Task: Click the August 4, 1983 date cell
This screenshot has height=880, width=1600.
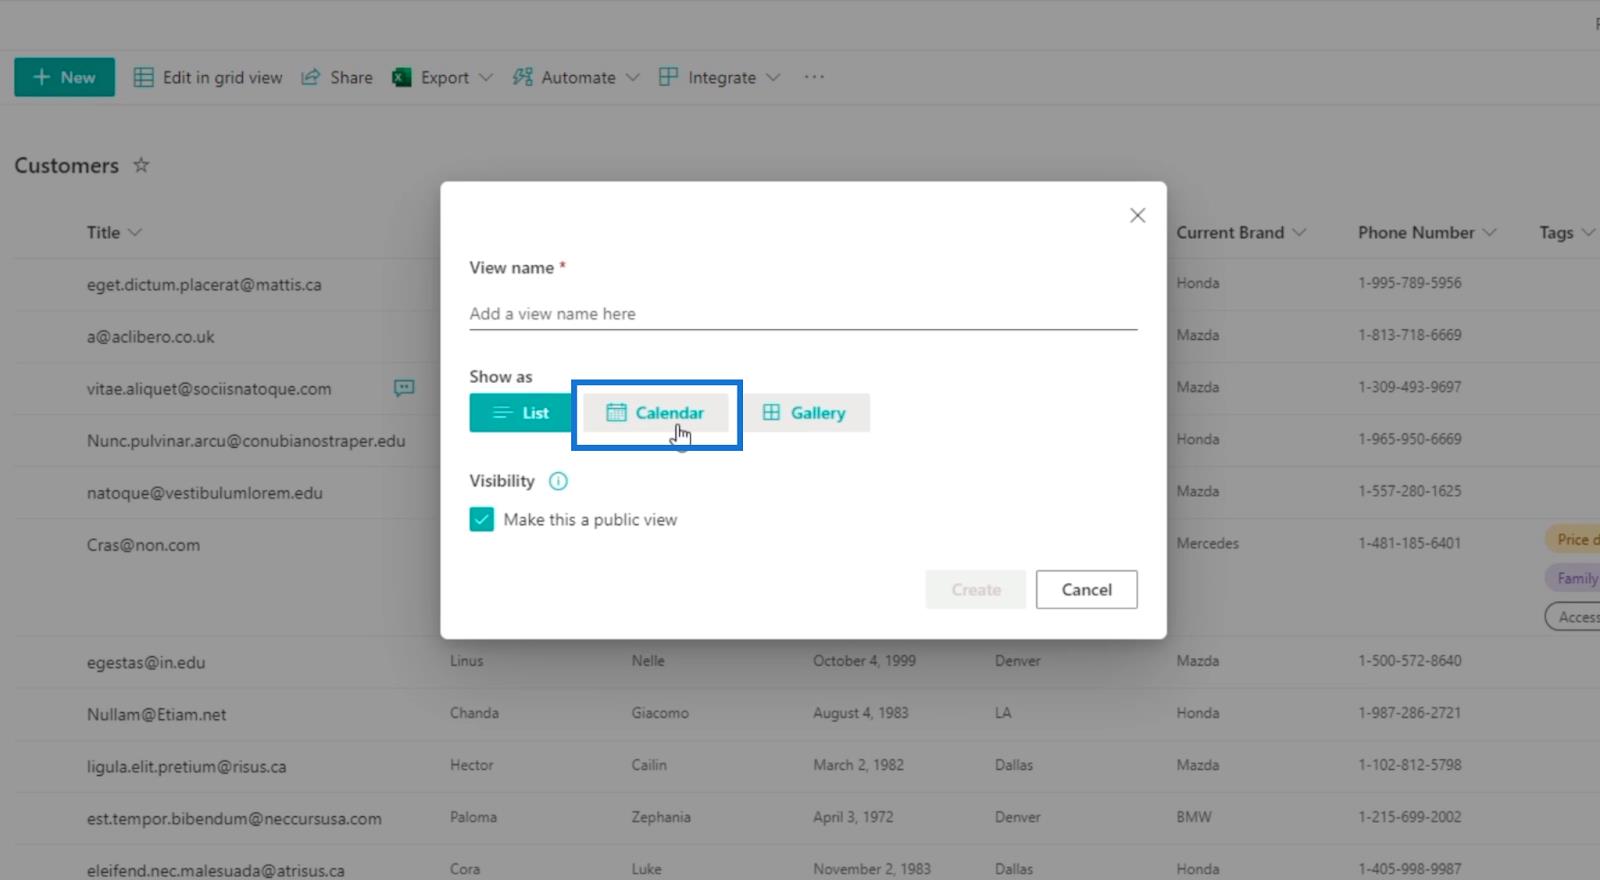Action: 861,713
